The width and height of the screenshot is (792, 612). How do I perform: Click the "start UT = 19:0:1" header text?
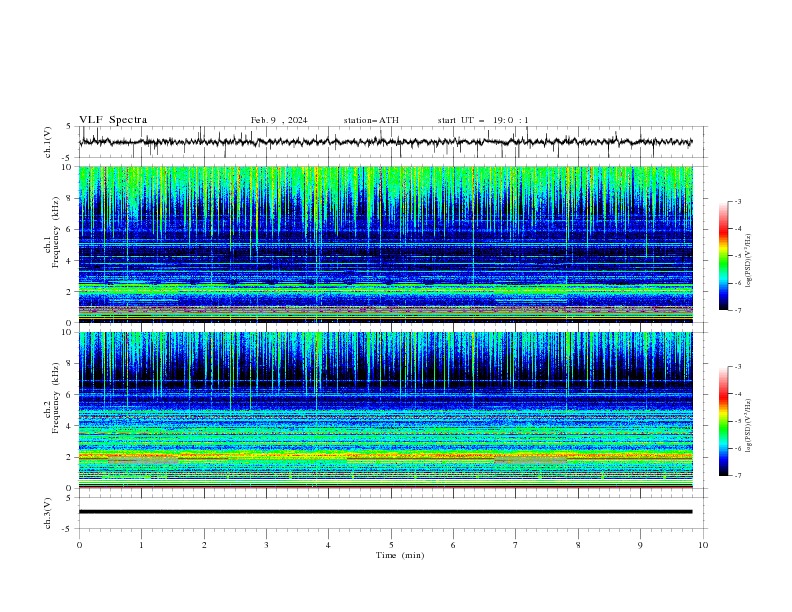[483, 120]
